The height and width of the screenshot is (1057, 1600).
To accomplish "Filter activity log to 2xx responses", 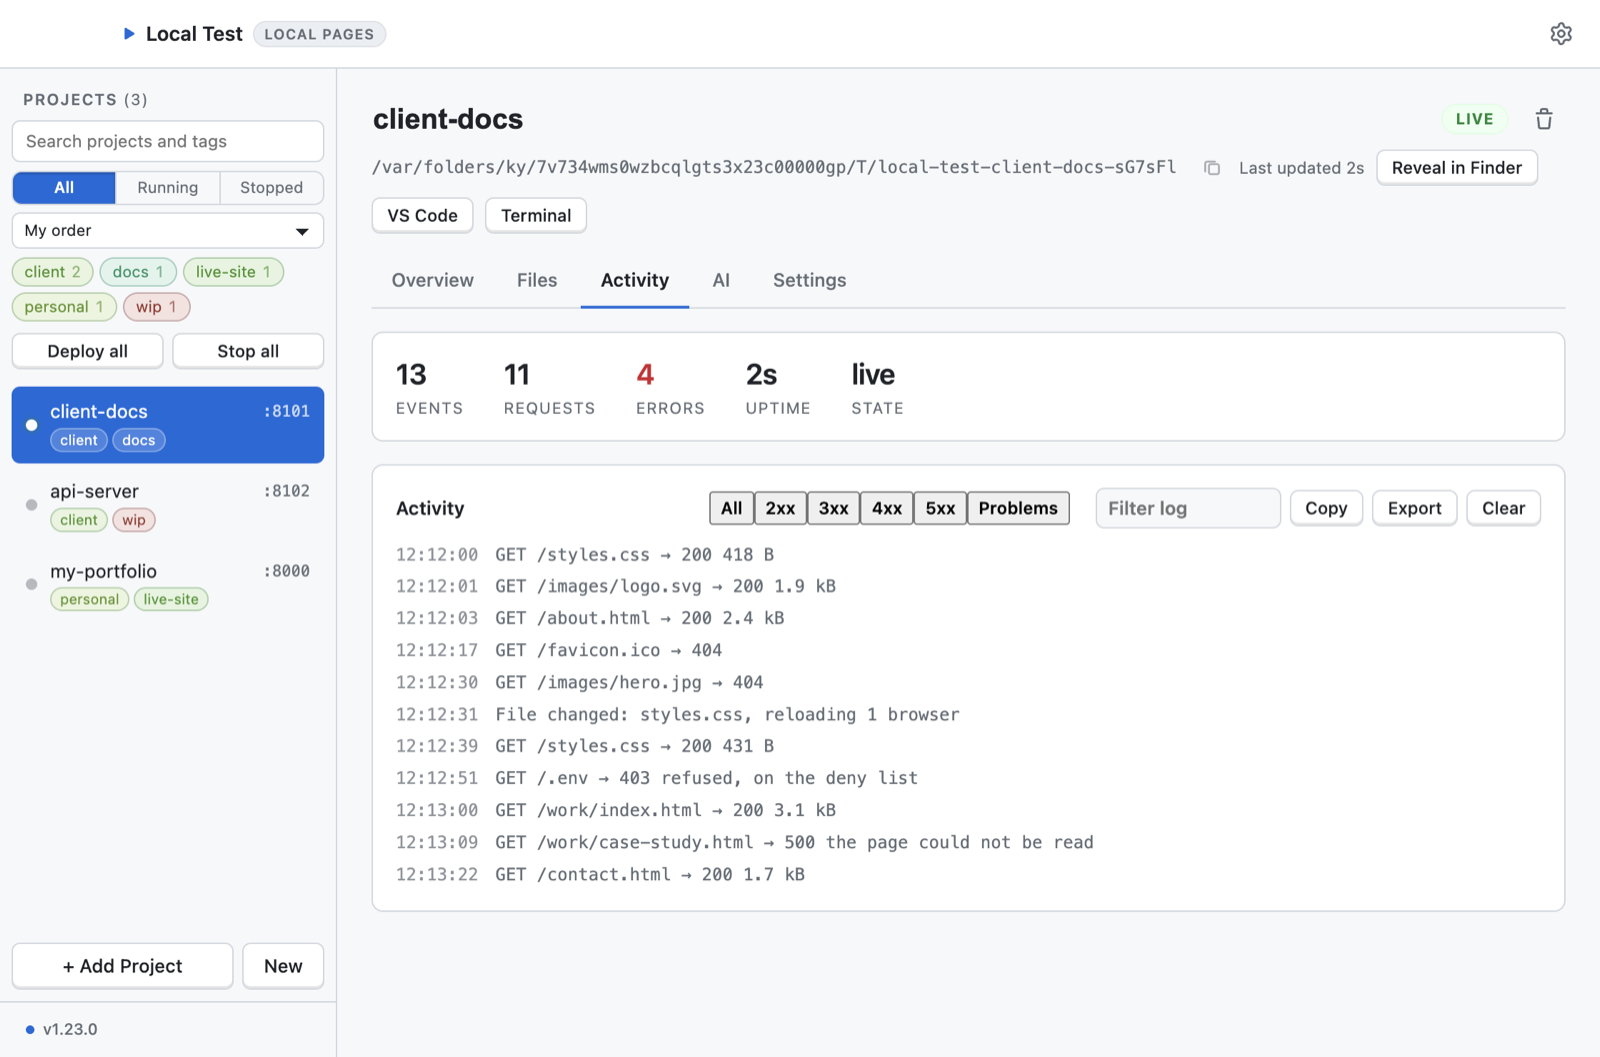I will point(780,508).
